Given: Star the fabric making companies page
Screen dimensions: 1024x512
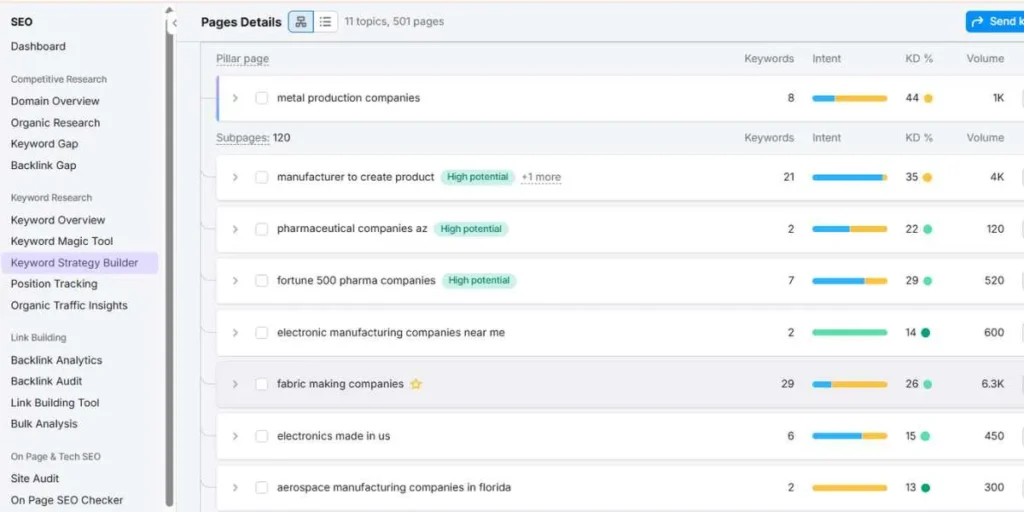Looking at the screenshot, I should click(416, 384).
